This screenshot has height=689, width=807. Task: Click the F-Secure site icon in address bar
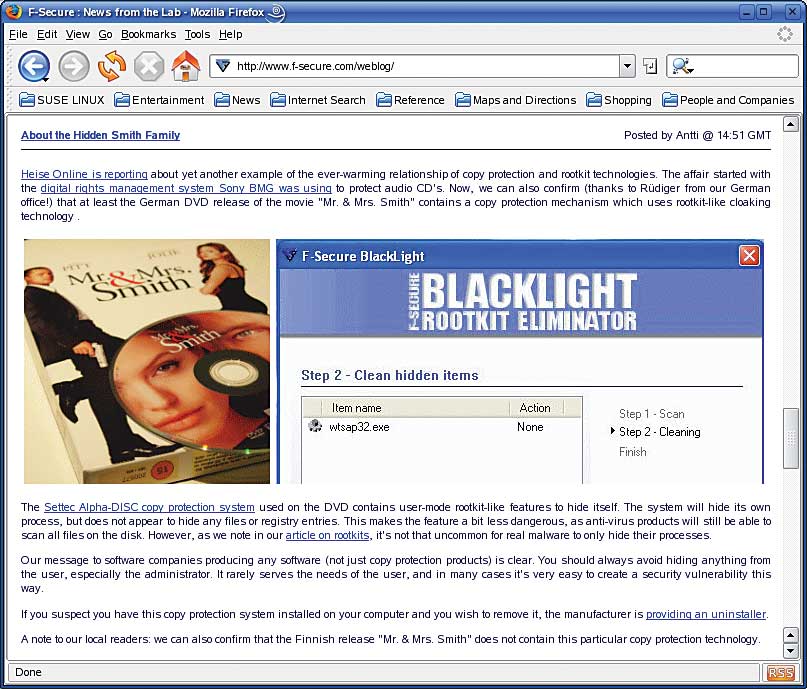tap(223, 66)
